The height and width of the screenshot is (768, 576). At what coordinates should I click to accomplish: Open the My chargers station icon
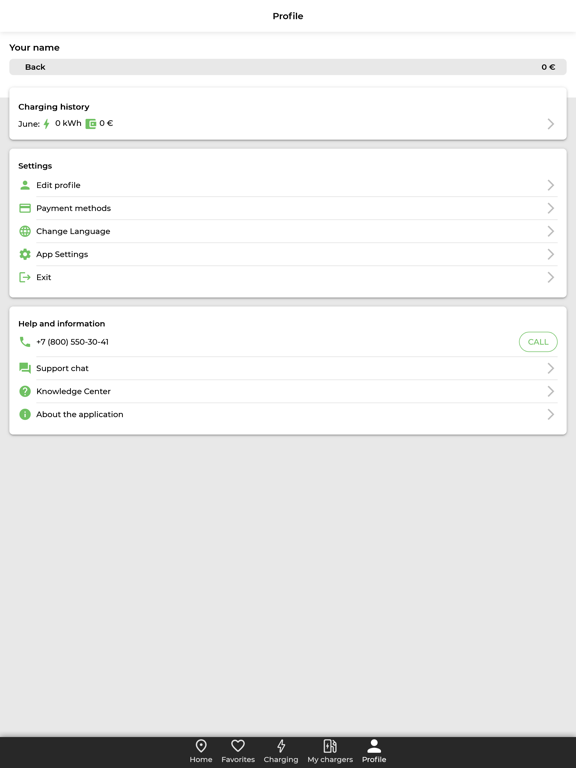point(330,745)
